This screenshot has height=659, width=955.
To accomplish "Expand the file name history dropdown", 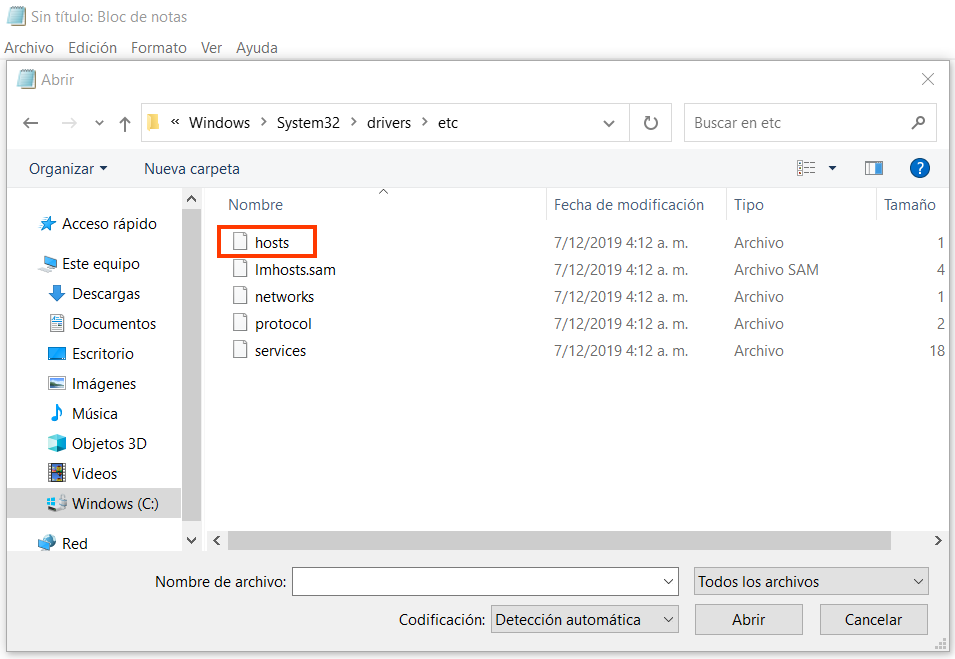I will point(668,581).
